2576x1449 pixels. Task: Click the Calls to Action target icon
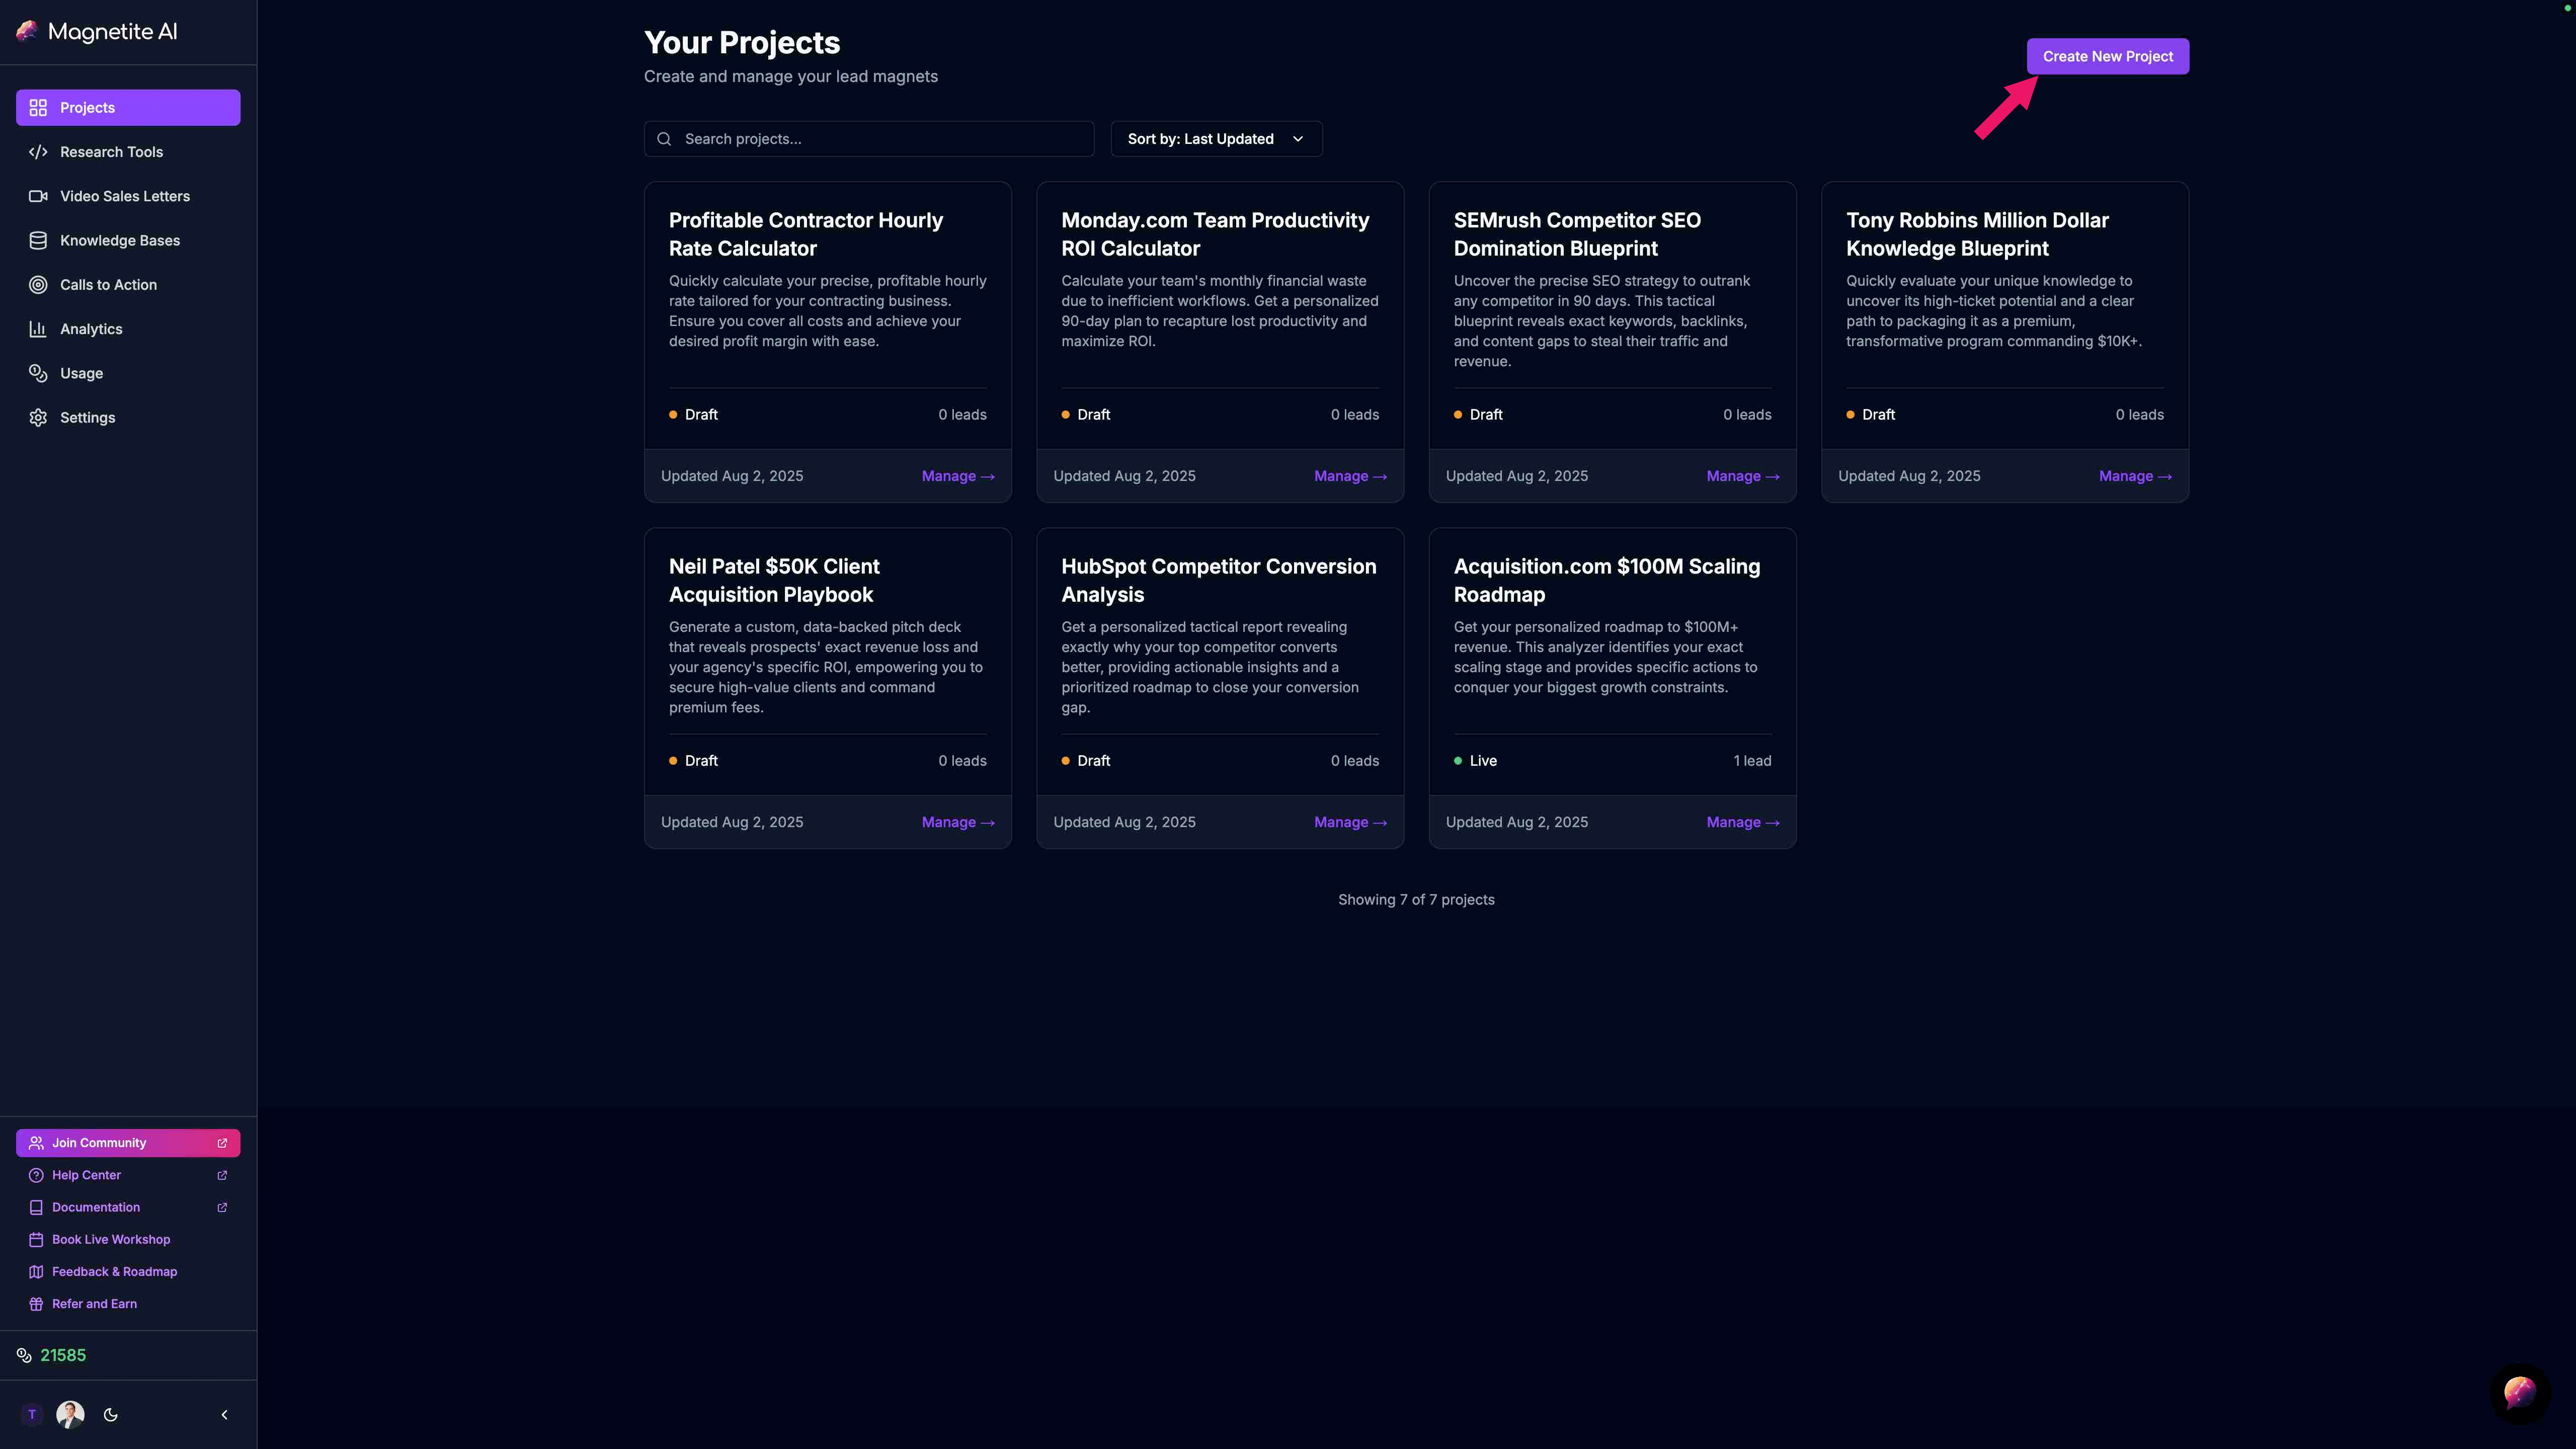[x=38, y=285]
